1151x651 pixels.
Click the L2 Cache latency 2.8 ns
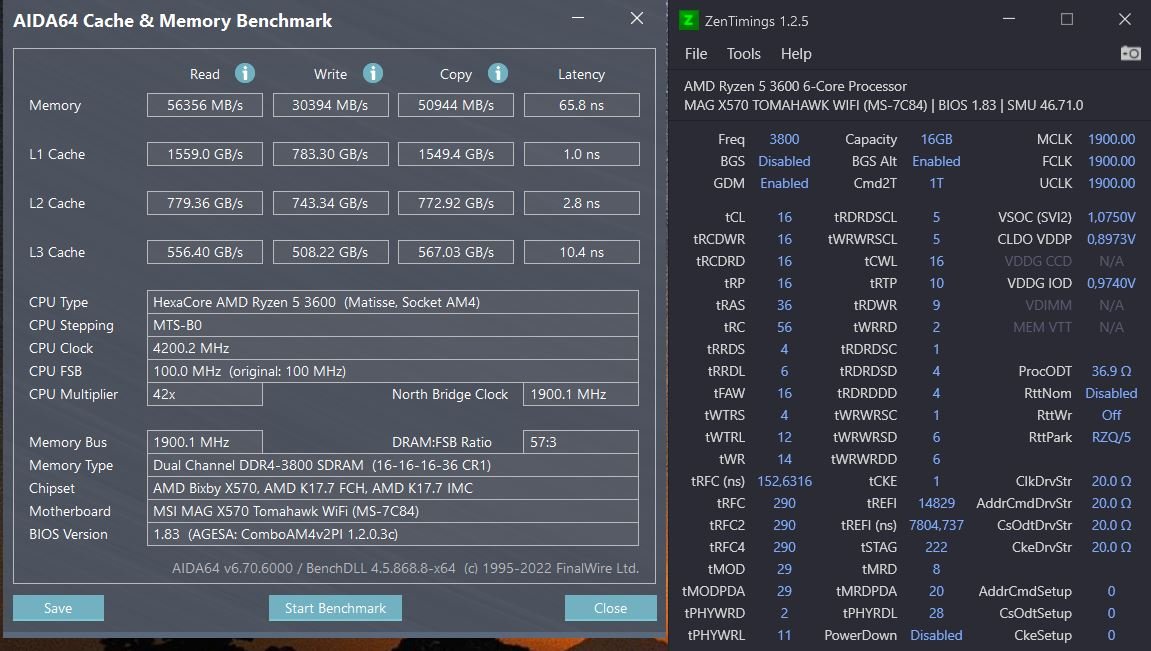(581, 203)
